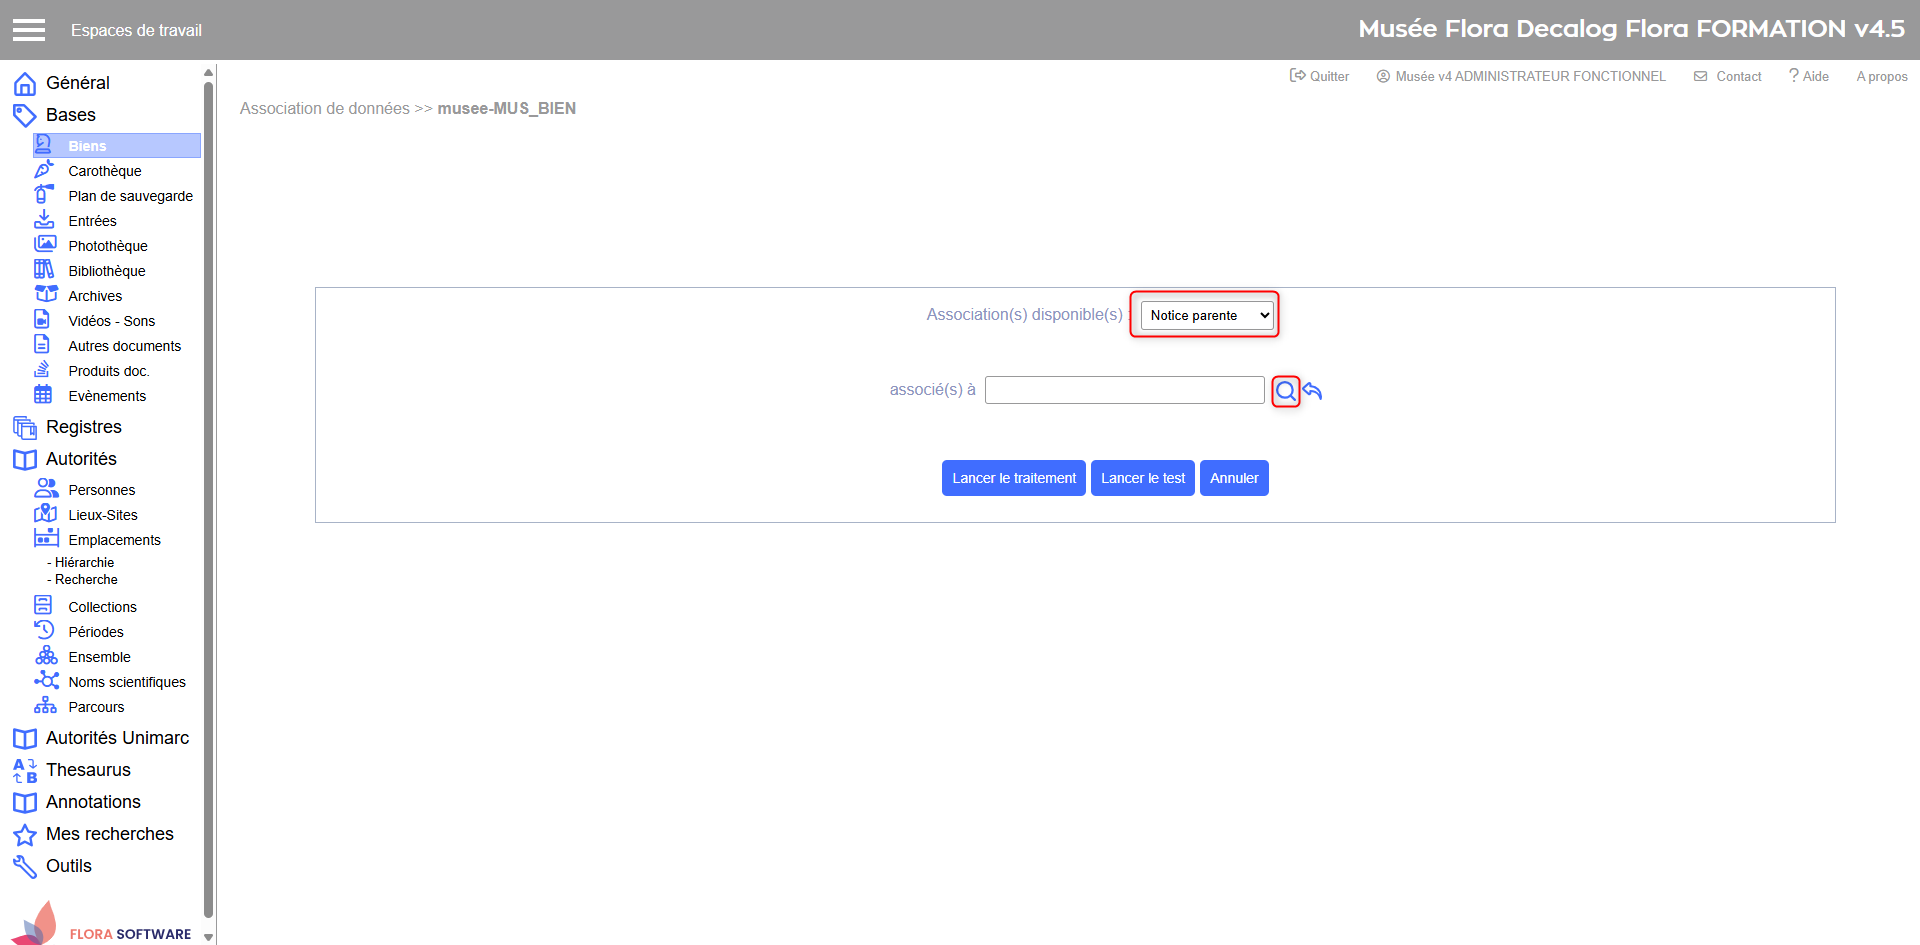Click the associé(s) à text field
The image size is (1920, 945).
[x=1124, y=390]
